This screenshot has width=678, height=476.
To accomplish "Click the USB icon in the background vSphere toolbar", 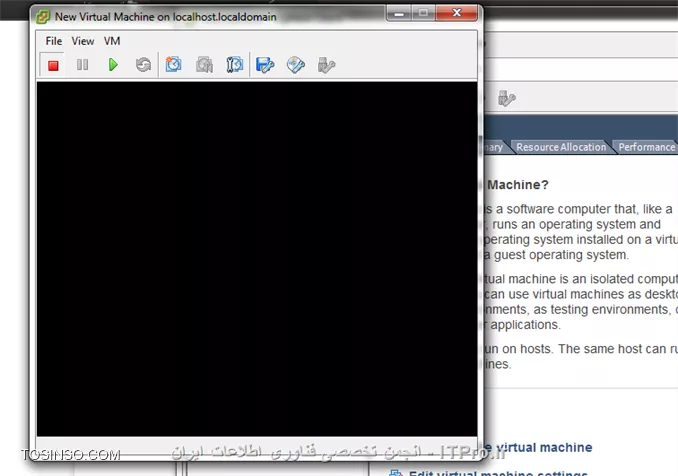I will pyautogui.click(x=506, y=99).
